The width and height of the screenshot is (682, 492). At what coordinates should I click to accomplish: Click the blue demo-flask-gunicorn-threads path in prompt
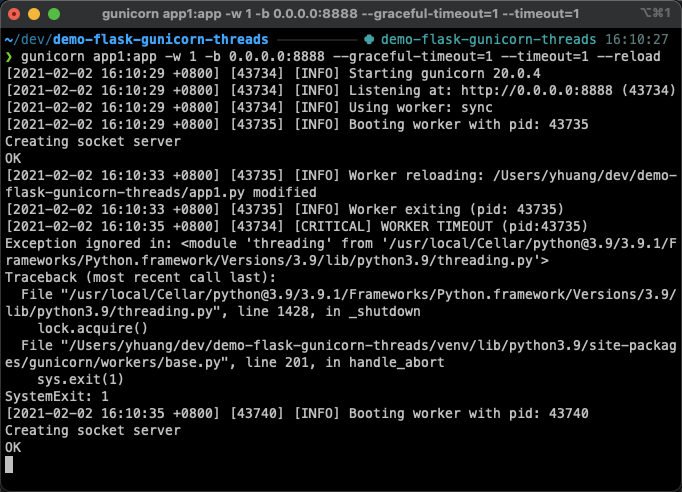160,40
